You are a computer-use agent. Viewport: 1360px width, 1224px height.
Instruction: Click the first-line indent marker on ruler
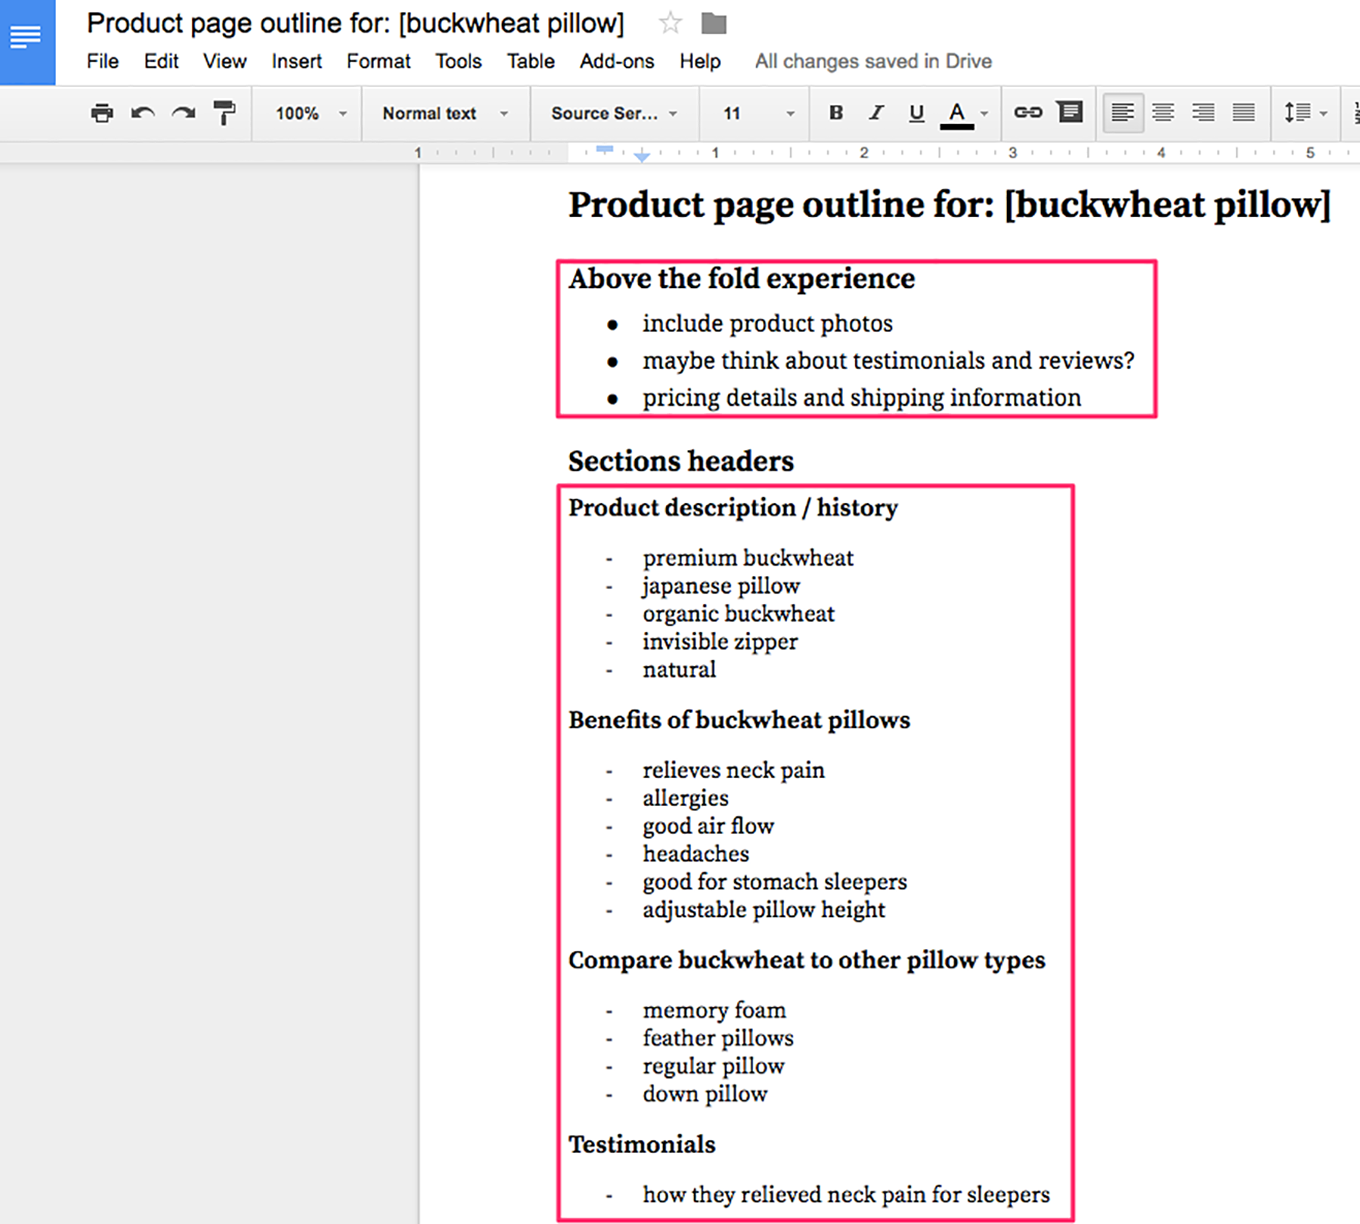pyautogui.click(x=604, y=149)
